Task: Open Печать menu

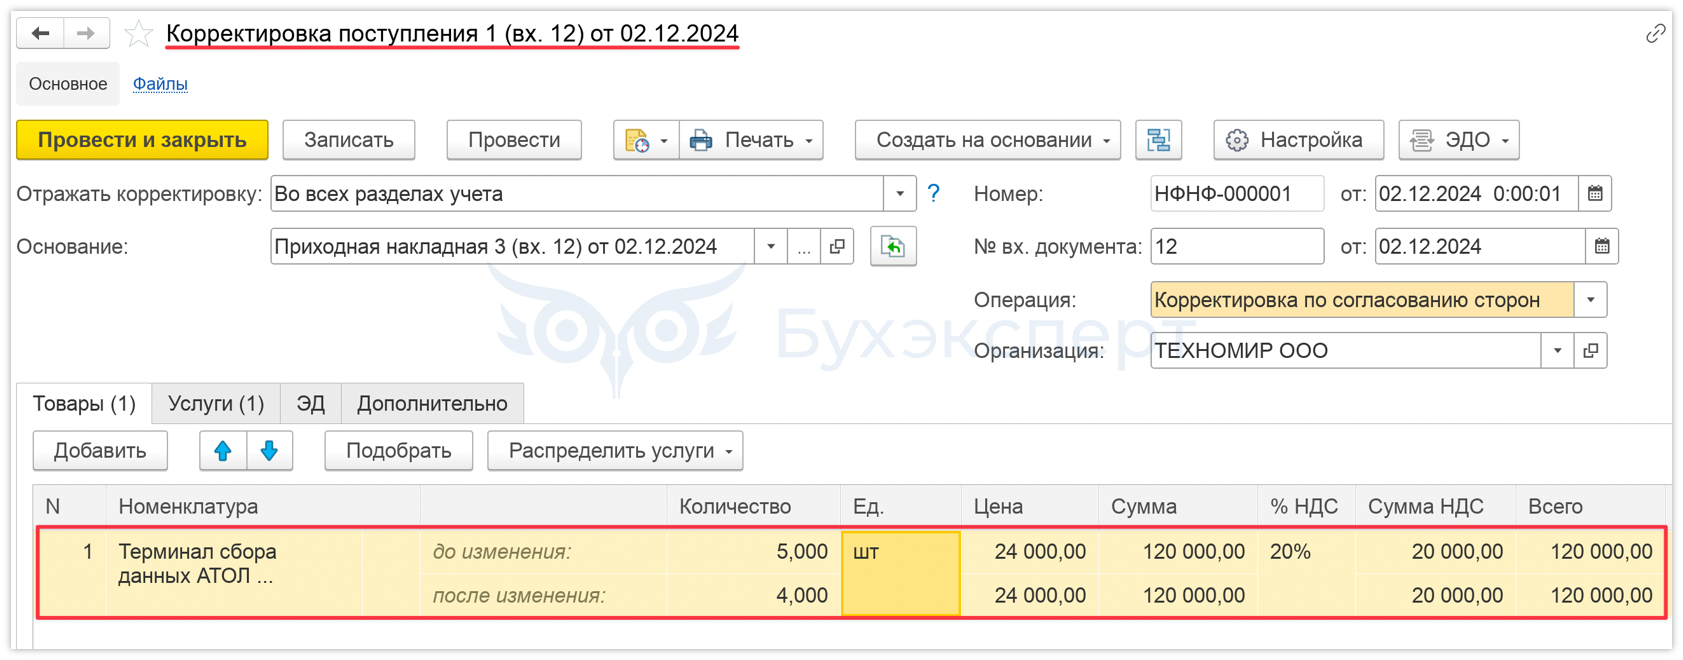Action: point(752,140)
